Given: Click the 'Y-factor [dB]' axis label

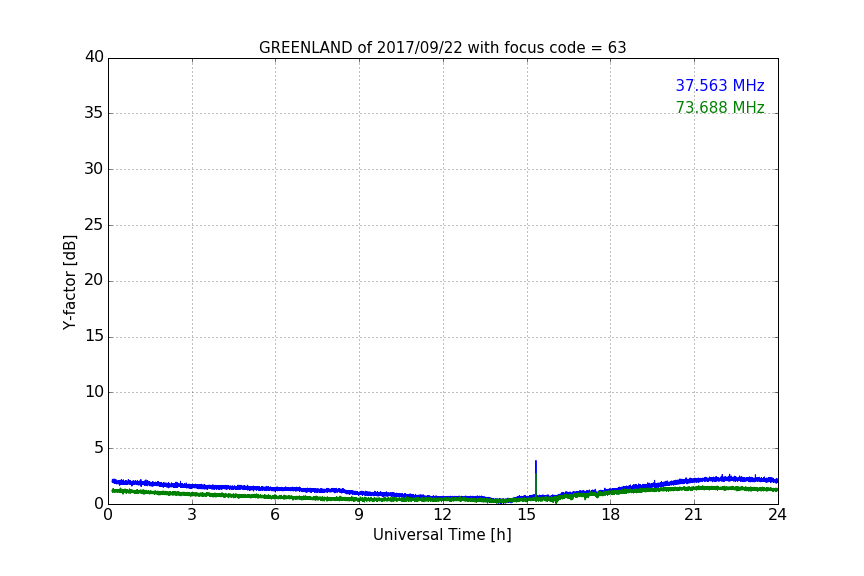Looking at the screenshot, I should [x=69, y=282].
